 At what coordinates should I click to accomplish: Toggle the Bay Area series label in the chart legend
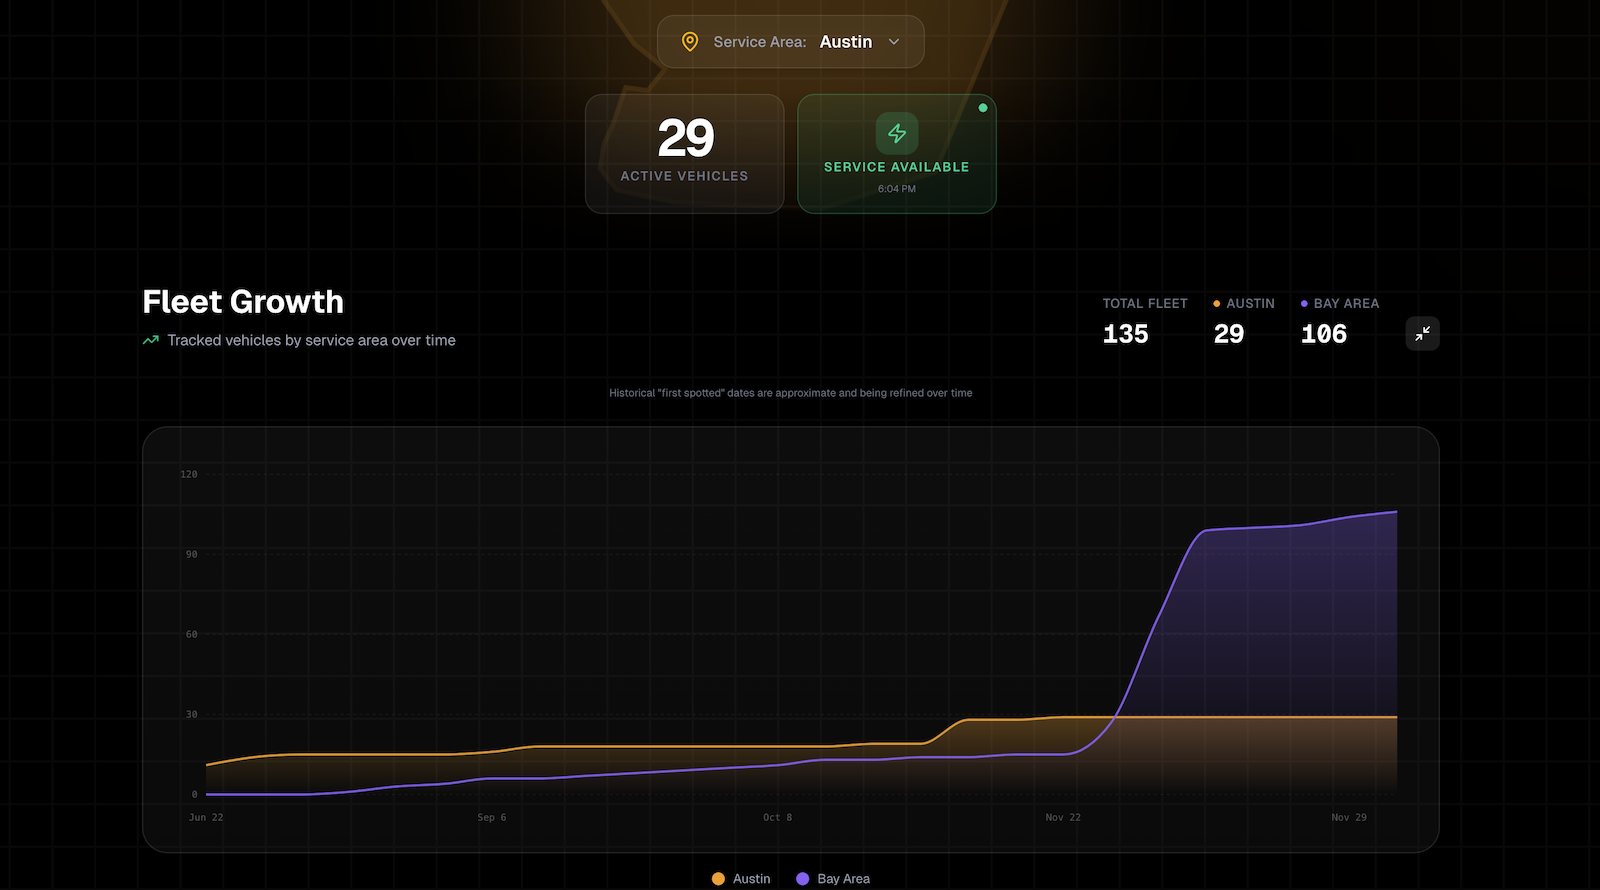tap(843, 879)
